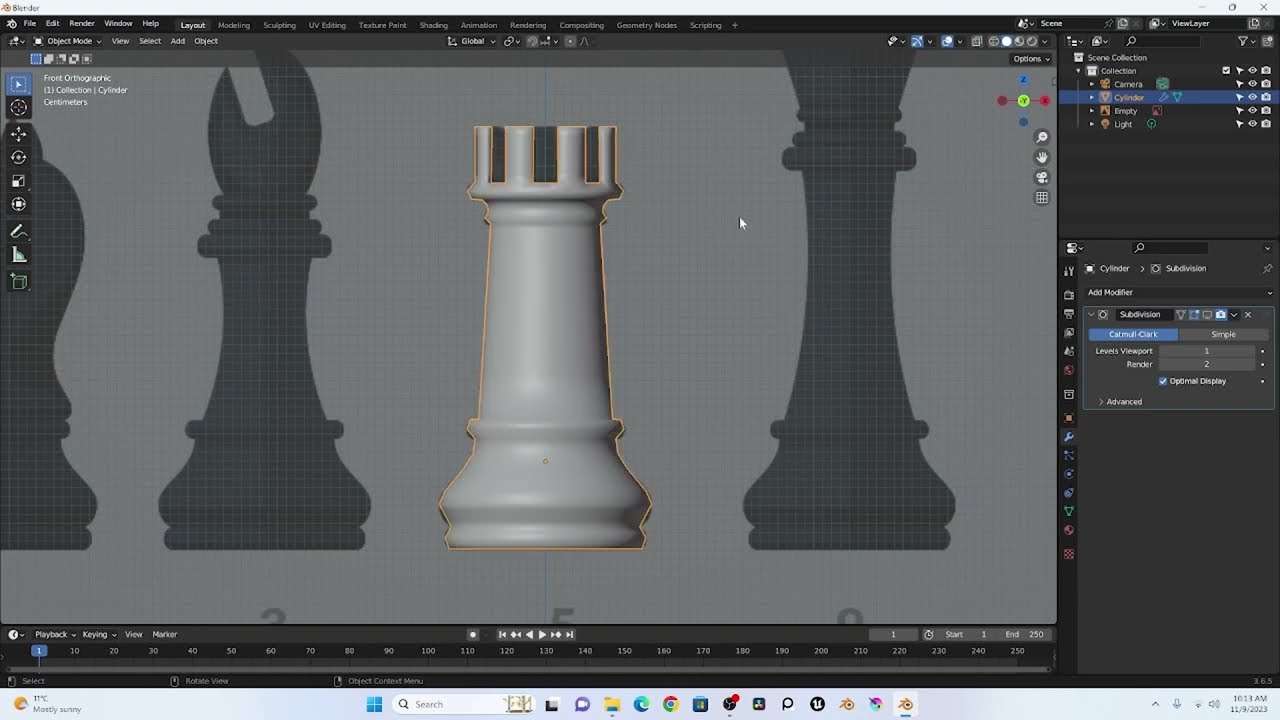Screen dimensions: 1280x720
Task: Open the Render menu
Action: tap(82, 24)
